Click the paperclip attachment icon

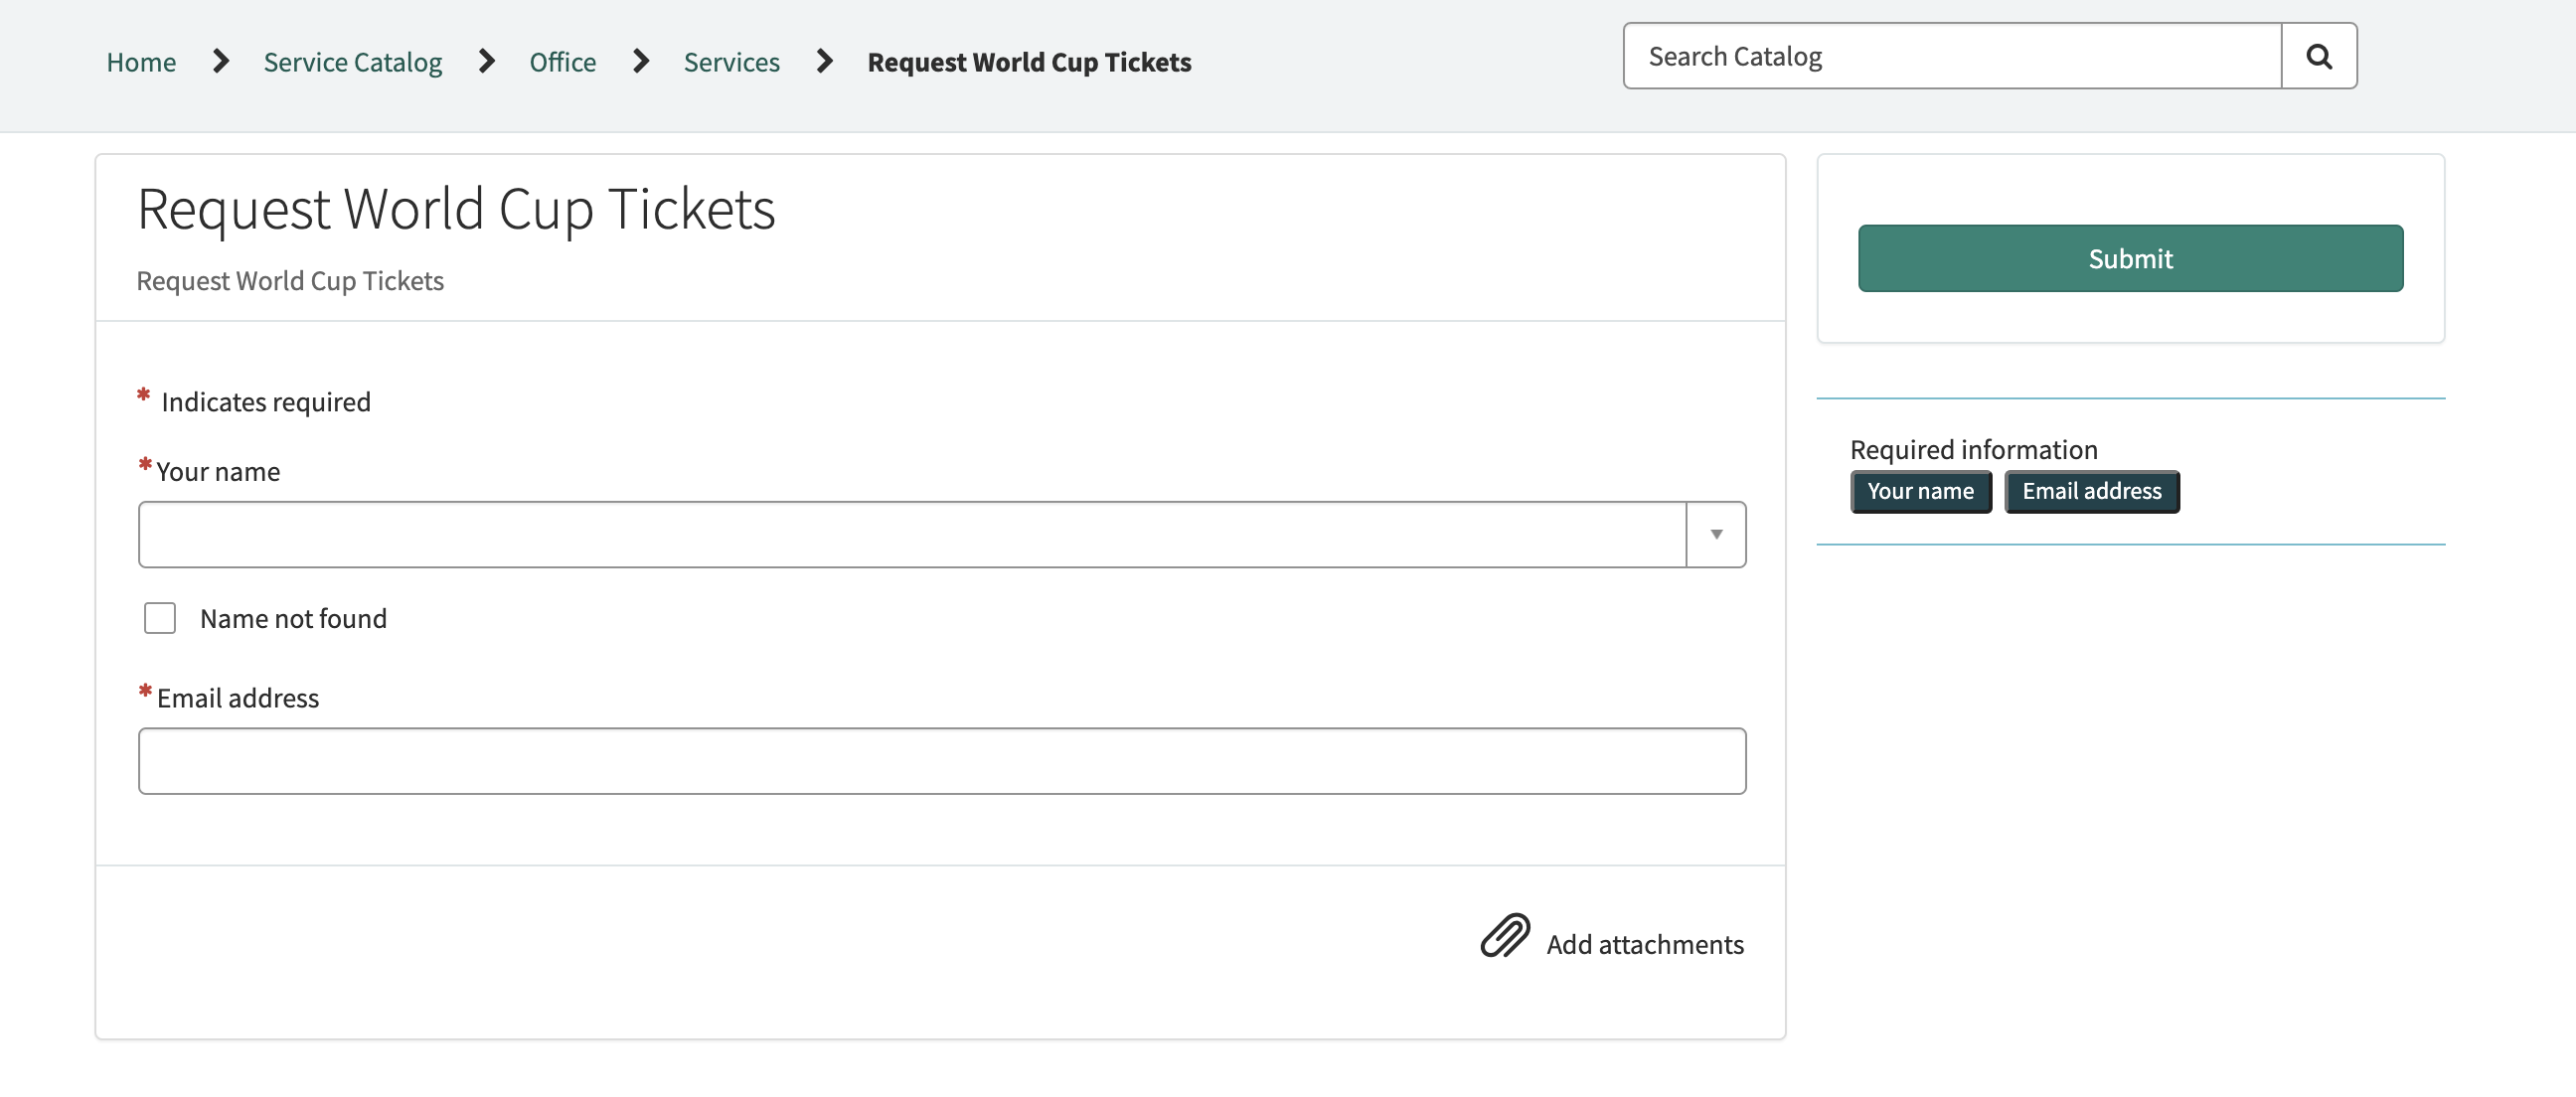click(1504, 935)
